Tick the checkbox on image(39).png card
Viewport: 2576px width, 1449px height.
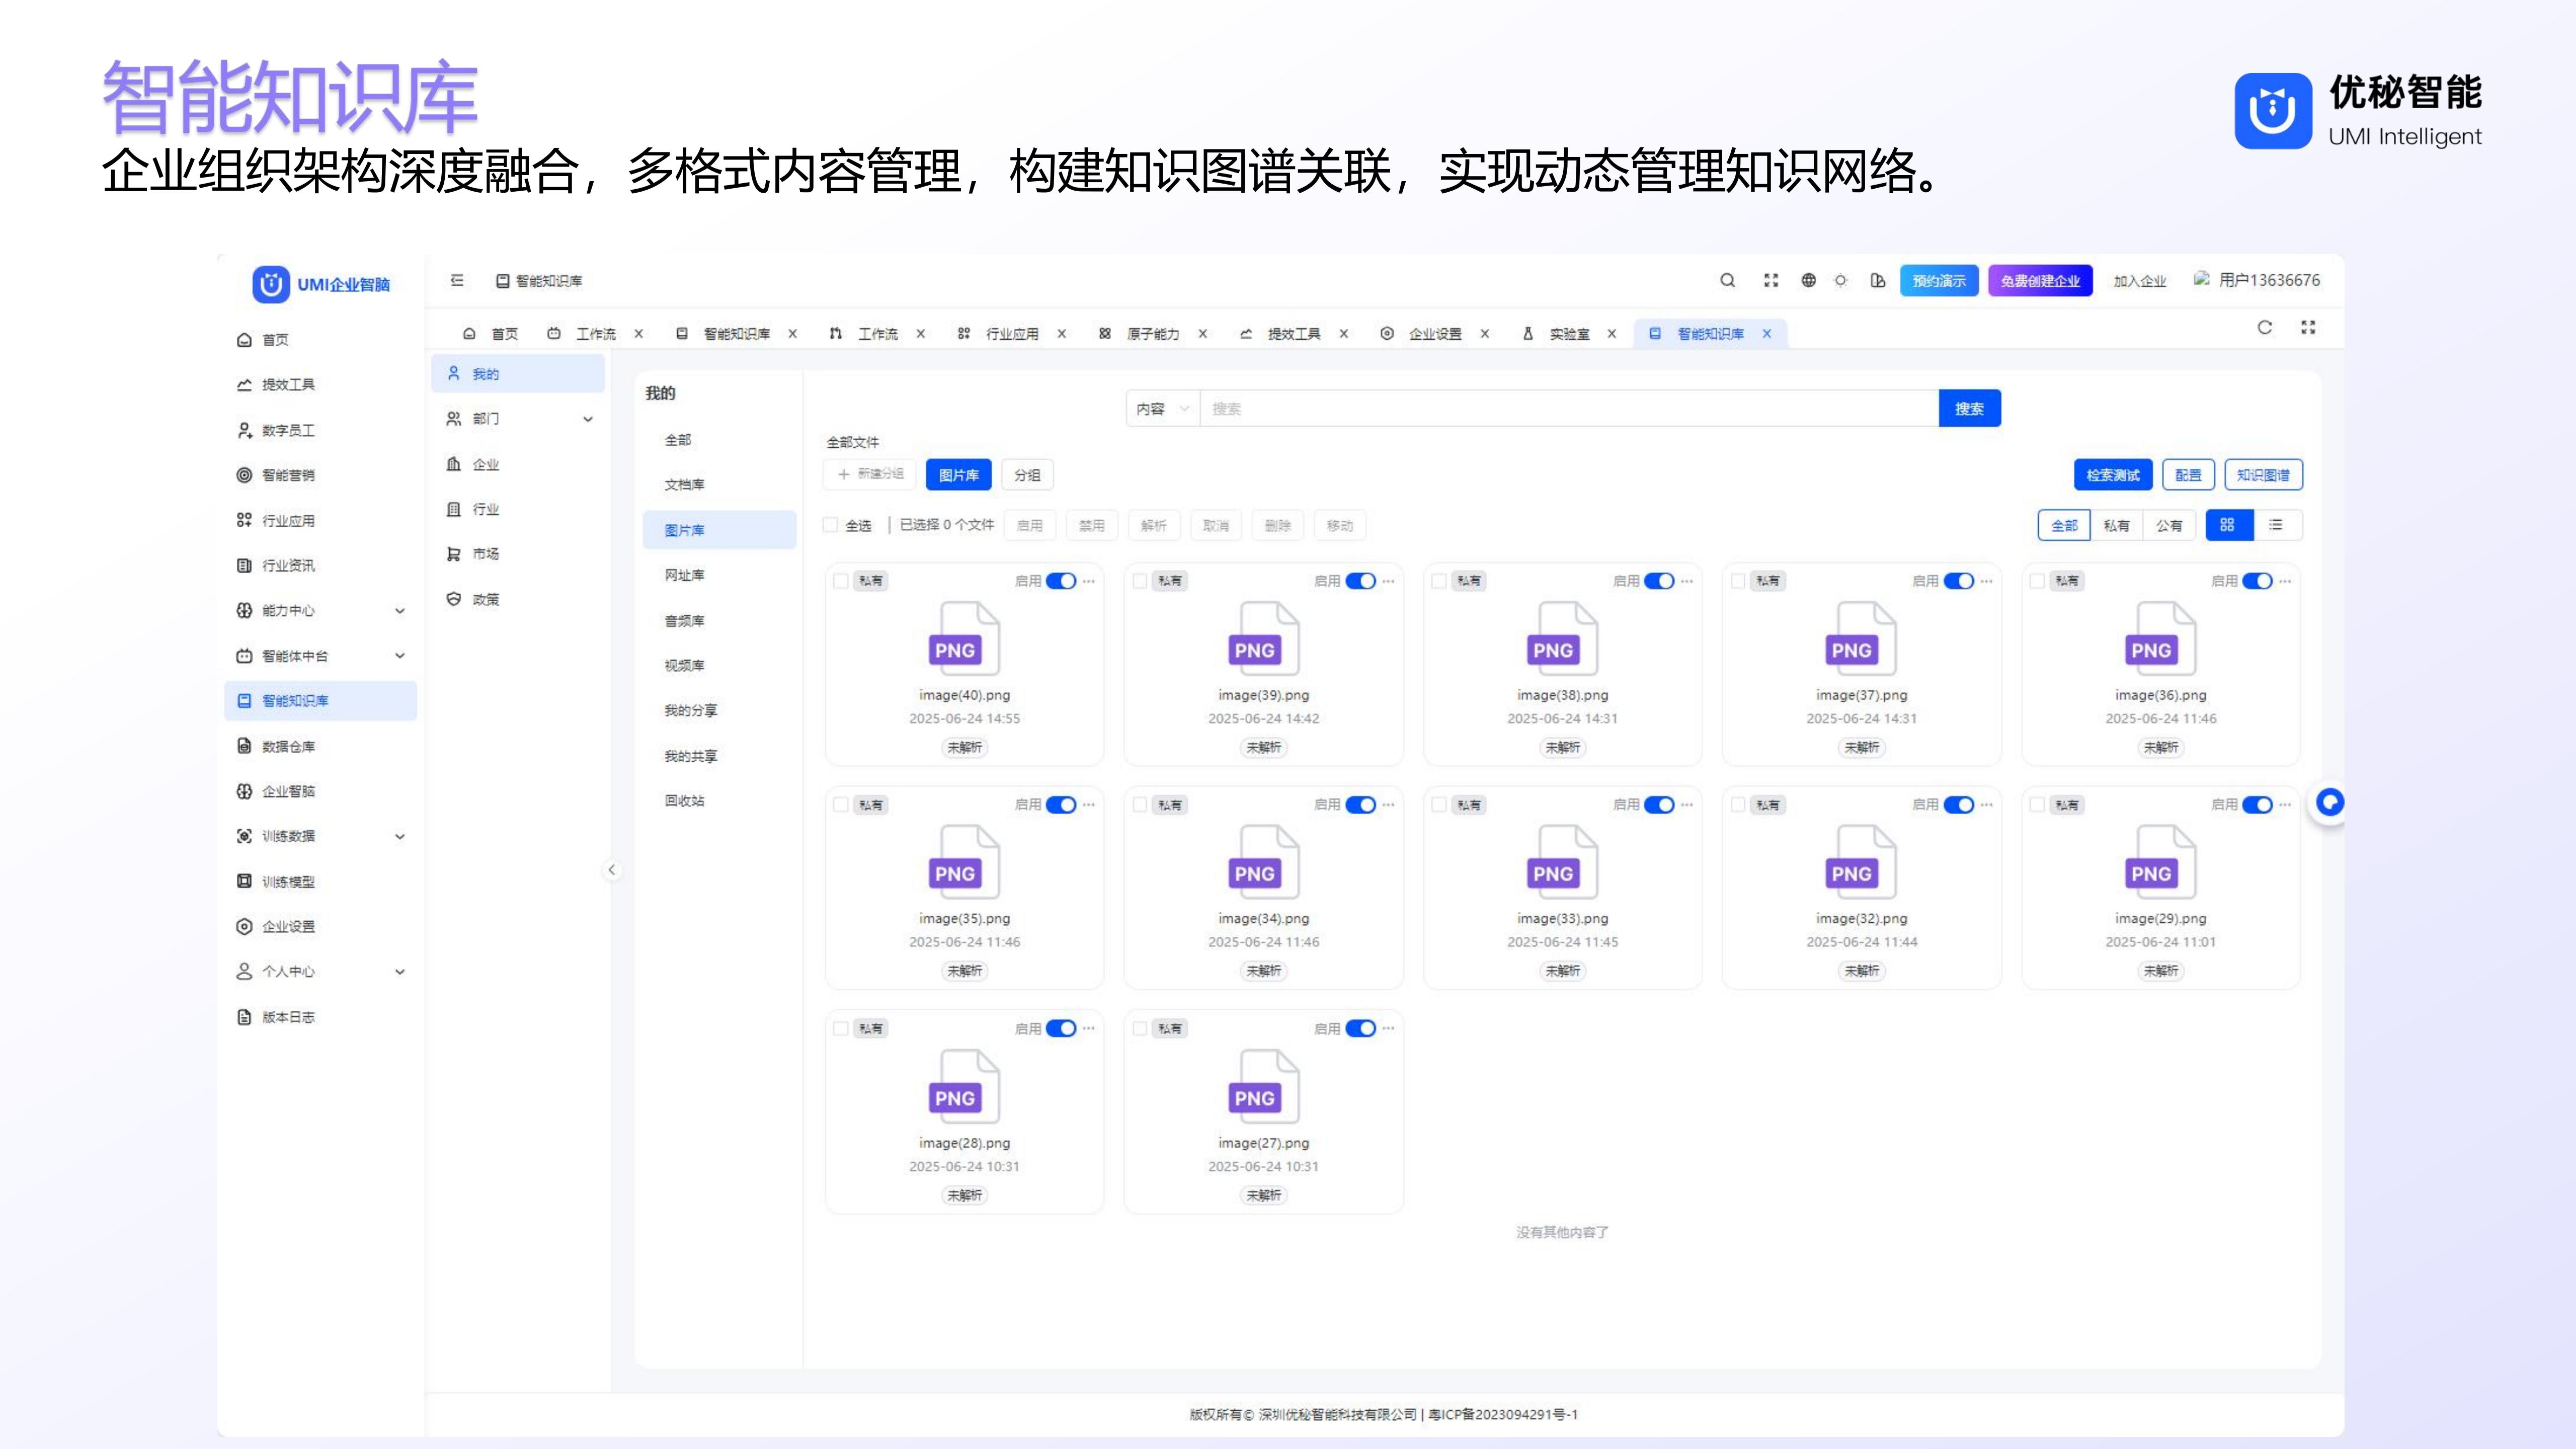click(x=1140, y=581)
